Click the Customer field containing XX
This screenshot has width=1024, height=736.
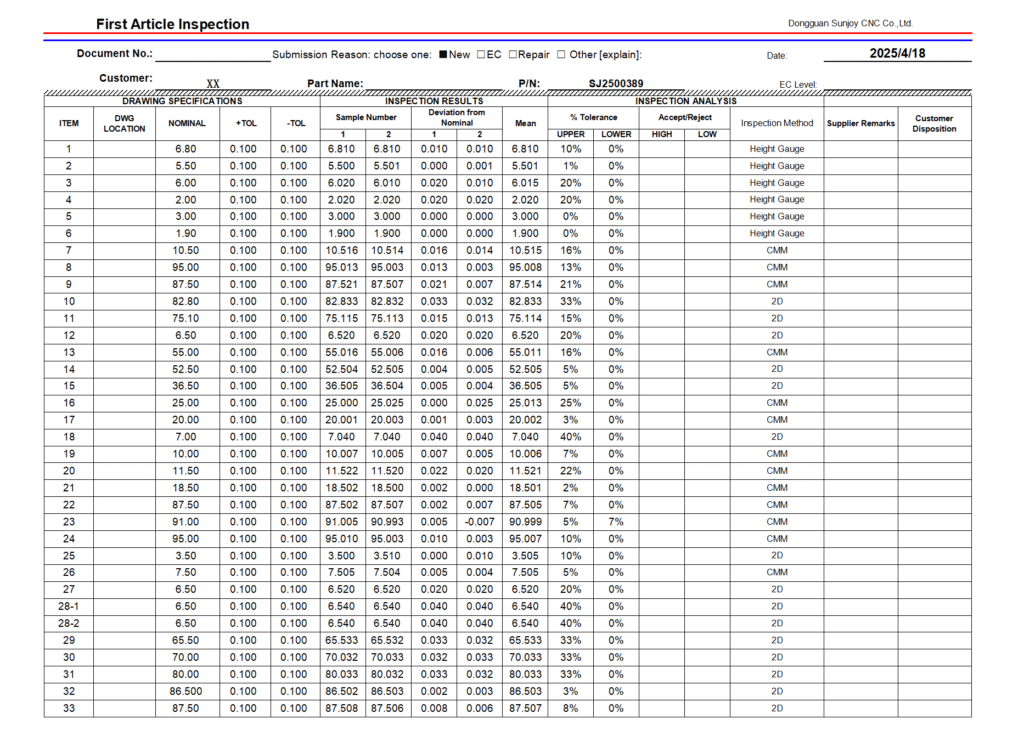pyautogui.click(x=213, y=84)
